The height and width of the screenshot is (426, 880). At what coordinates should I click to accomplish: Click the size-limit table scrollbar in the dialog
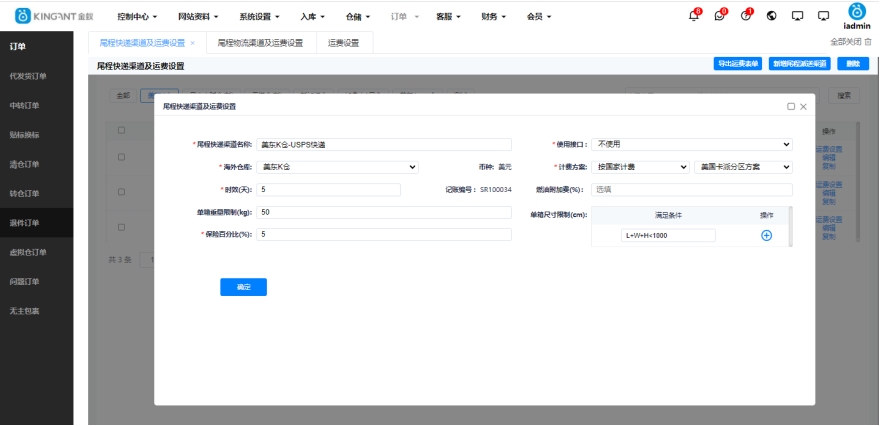pyautogui.click(x=791, y=226)
